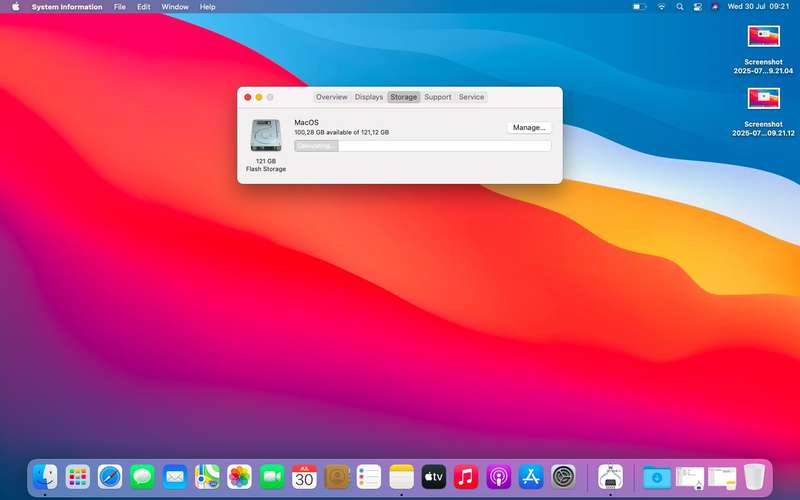800x500 pixels.
Task: Open the Notes app in the Dock
Action: 402,477
